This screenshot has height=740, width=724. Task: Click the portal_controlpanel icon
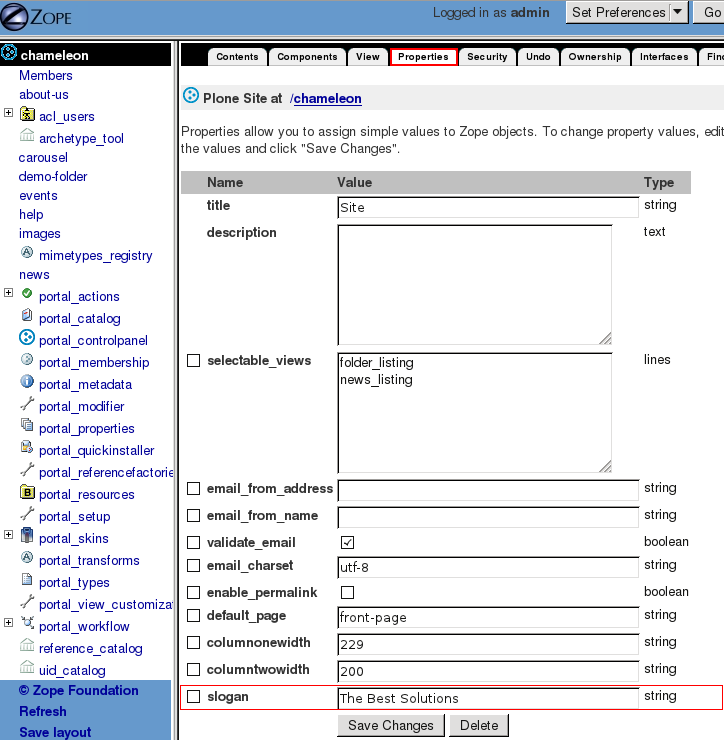pos(27,337)
